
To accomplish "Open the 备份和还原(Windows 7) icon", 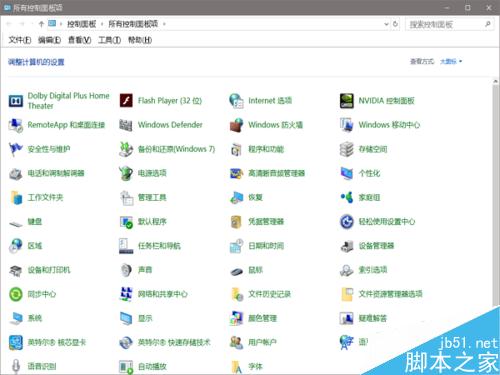I will point(126,149).
